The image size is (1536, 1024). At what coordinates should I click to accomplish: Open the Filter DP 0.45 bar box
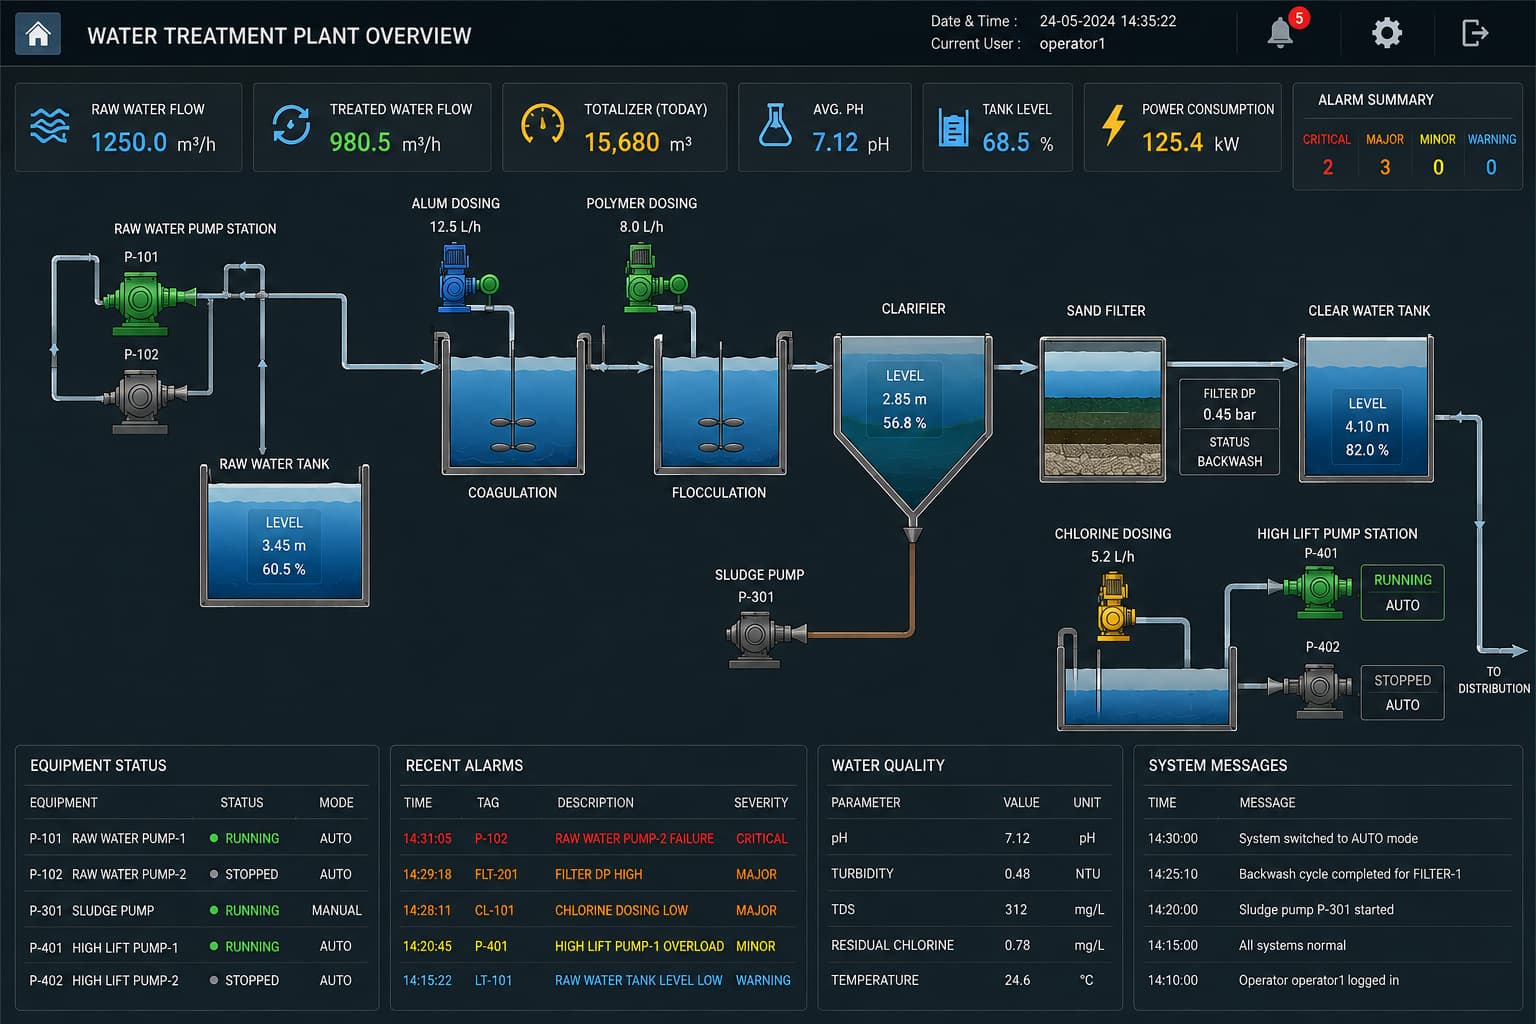point(1229,404)
